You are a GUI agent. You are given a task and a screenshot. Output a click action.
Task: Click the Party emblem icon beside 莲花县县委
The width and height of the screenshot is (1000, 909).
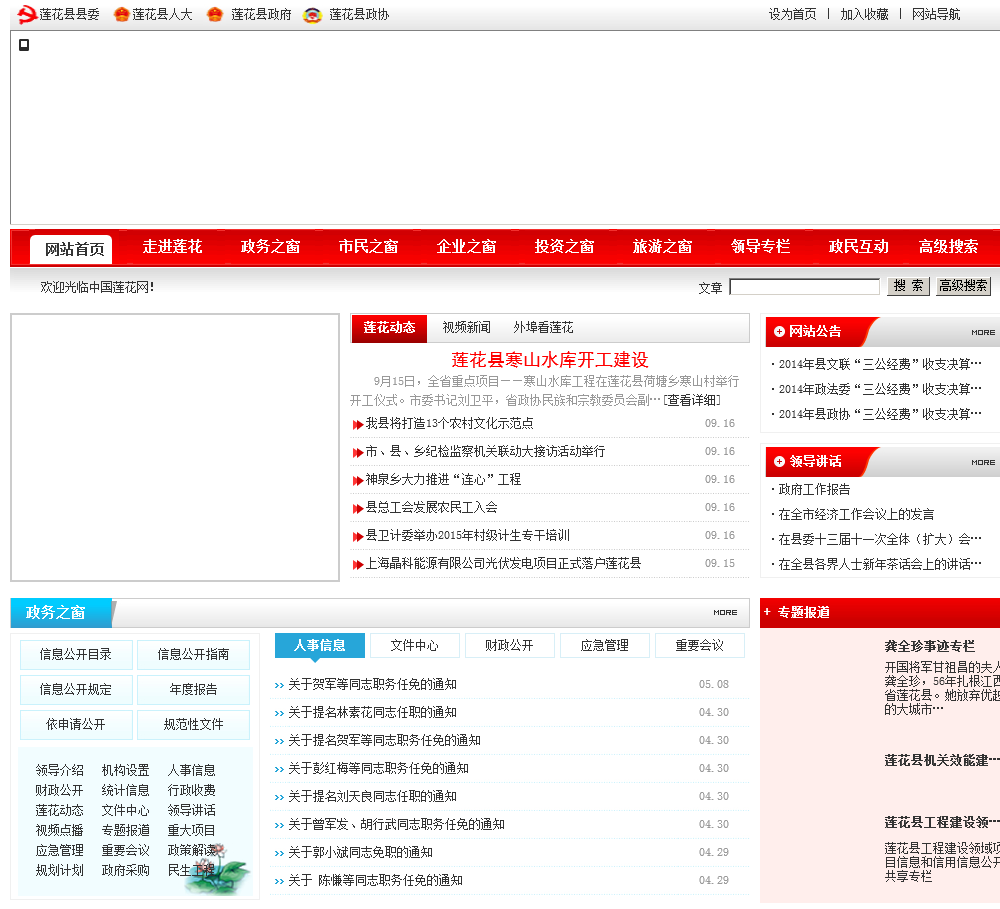point(27,14)
